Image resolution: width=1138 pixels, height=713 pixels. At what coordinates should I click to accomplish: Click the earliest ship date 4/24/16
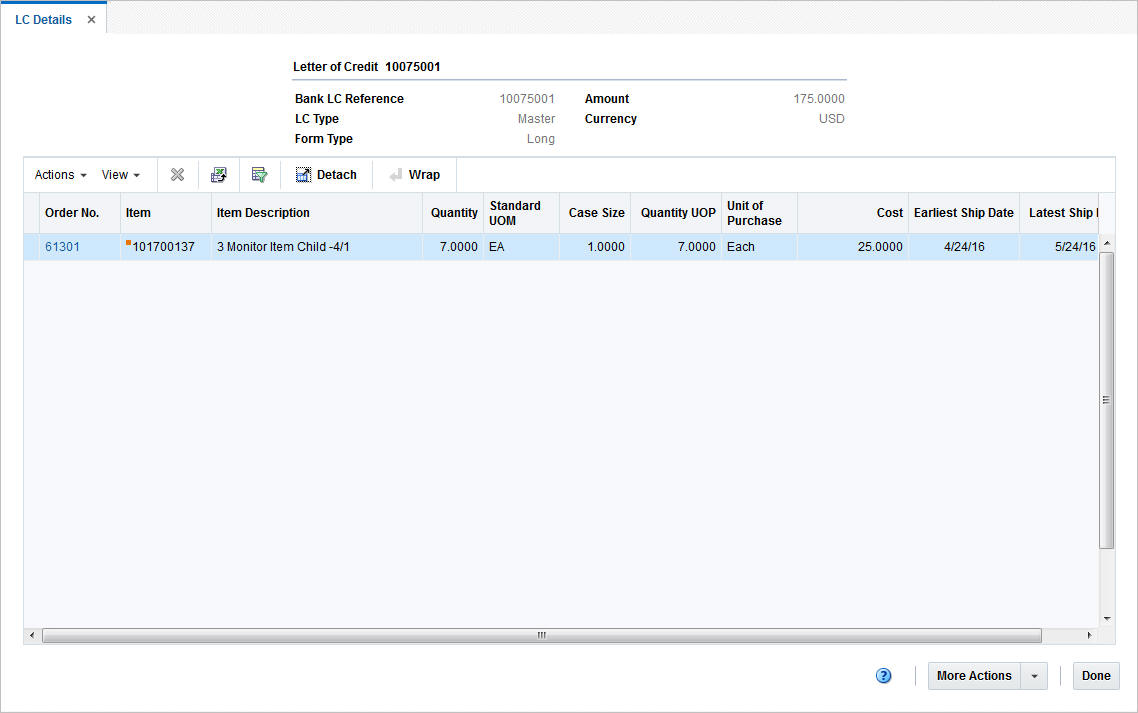pos(964,247)
